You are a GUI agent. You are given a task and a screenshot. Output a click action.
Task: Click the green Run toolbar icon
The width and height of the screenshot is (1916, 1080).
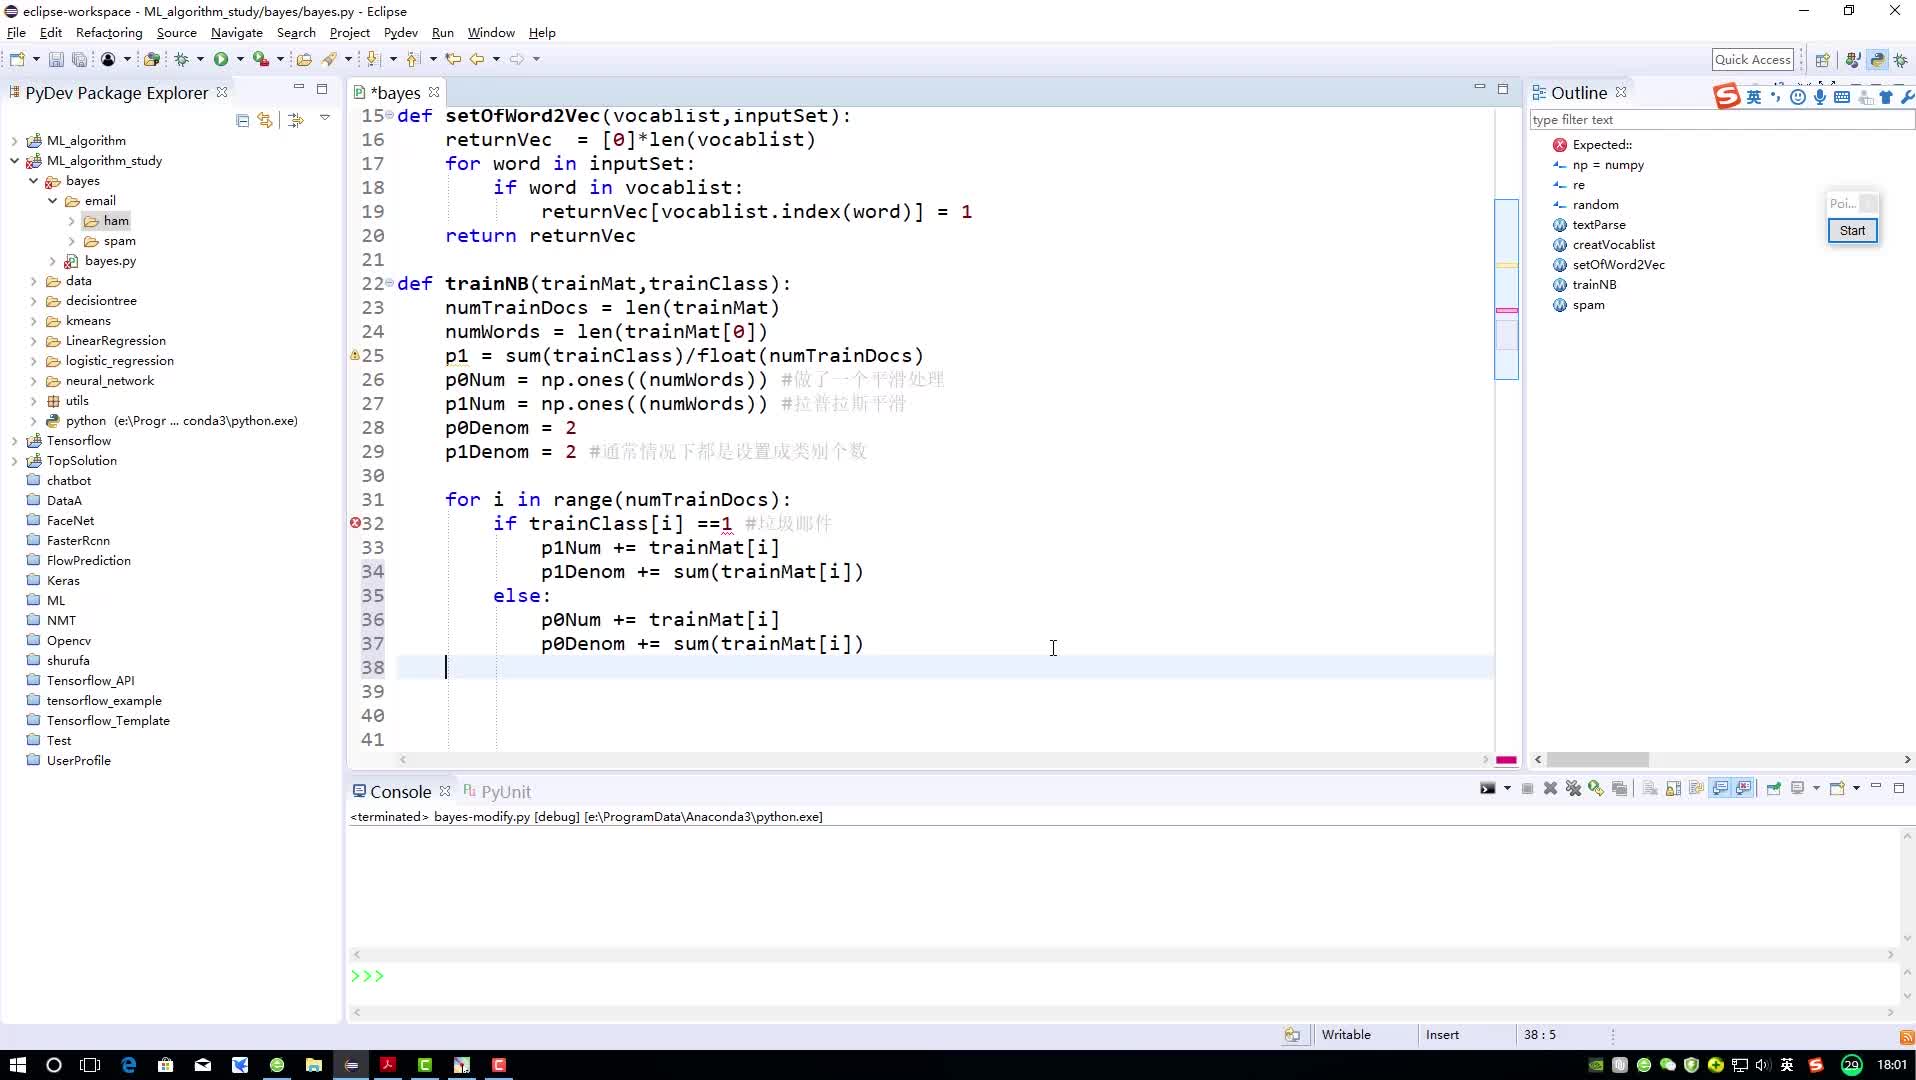click(221, 60)
